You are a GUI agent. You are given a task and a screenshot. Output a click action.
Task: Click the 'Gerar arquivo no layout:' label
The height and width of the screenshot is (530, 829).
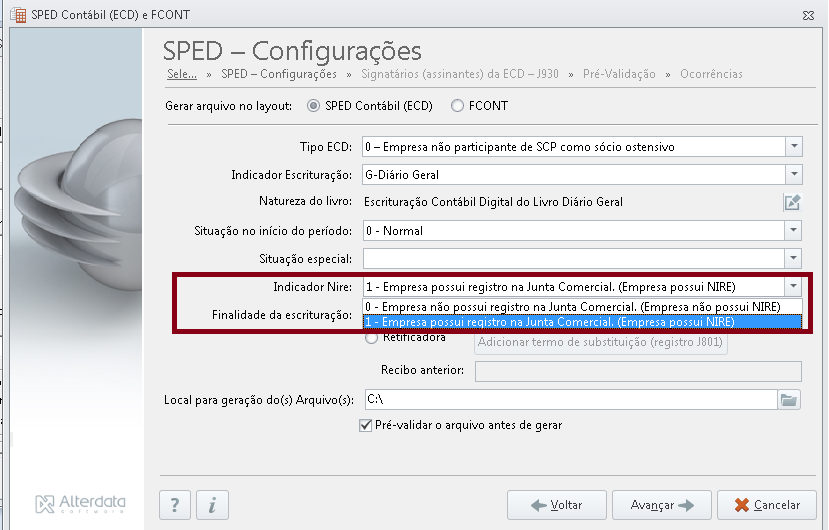click(x=228, y=106)
